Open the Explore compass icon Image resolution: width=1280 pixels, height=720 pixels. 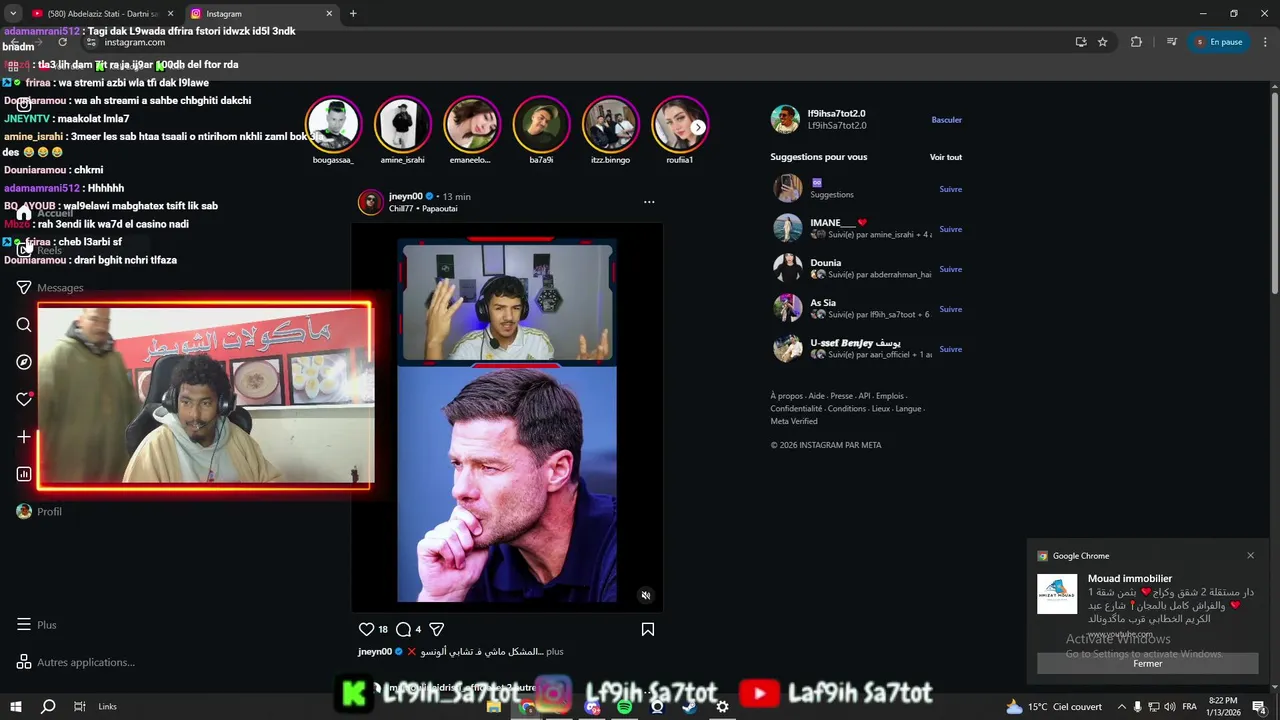point(24,362)
